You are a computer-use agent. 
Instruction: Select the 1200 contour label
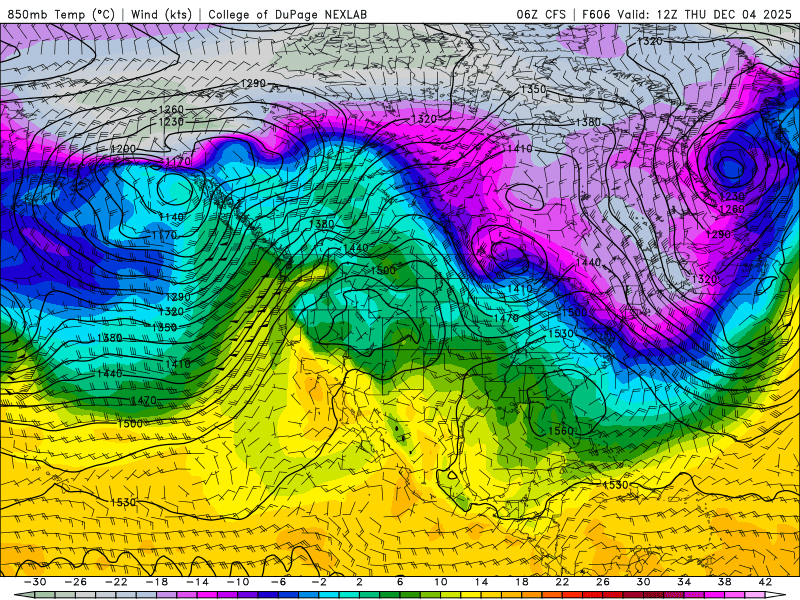123,149
